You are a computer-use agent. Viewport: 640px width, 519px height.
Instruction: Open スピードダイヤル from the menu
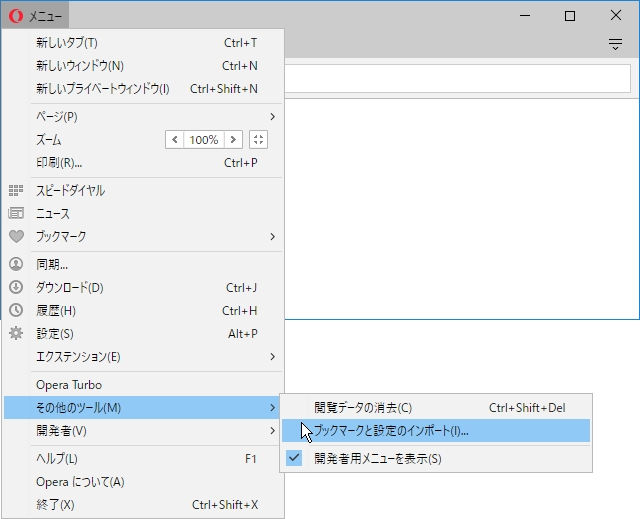(x=143, y=191)
